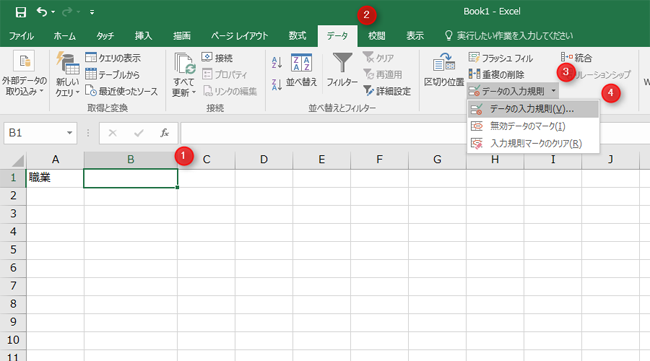Click クエリの表示 button

[113, 58]
